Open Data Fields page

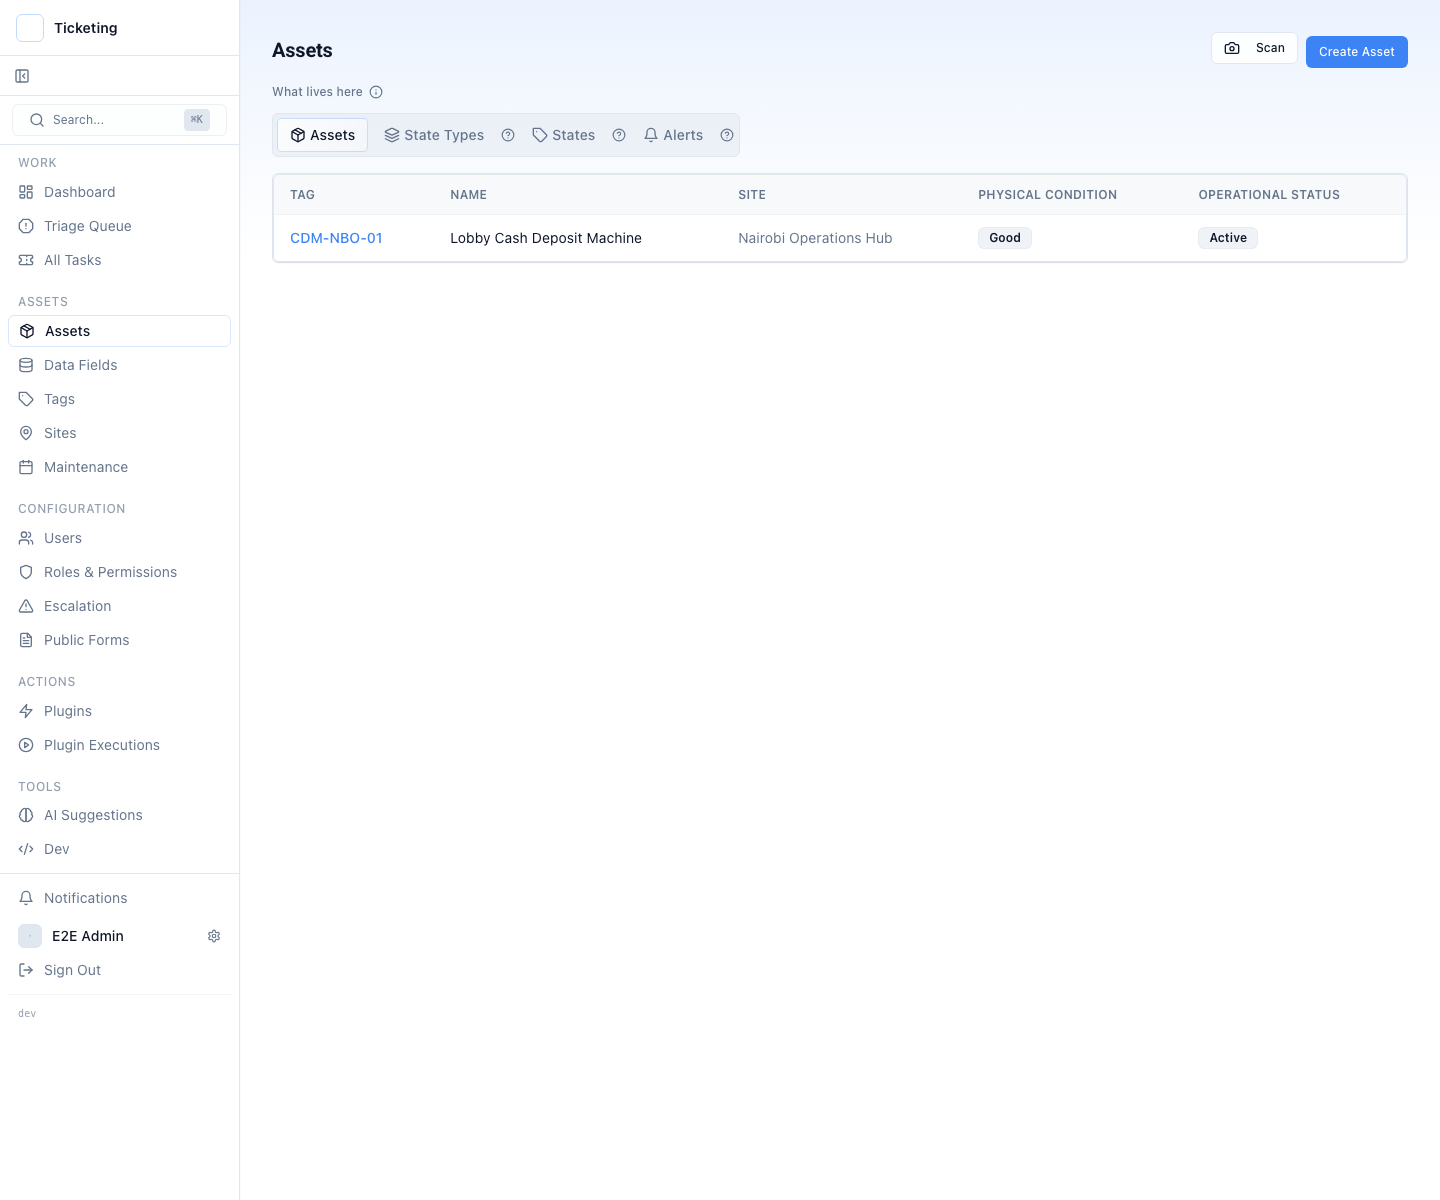tap(119, 365)
